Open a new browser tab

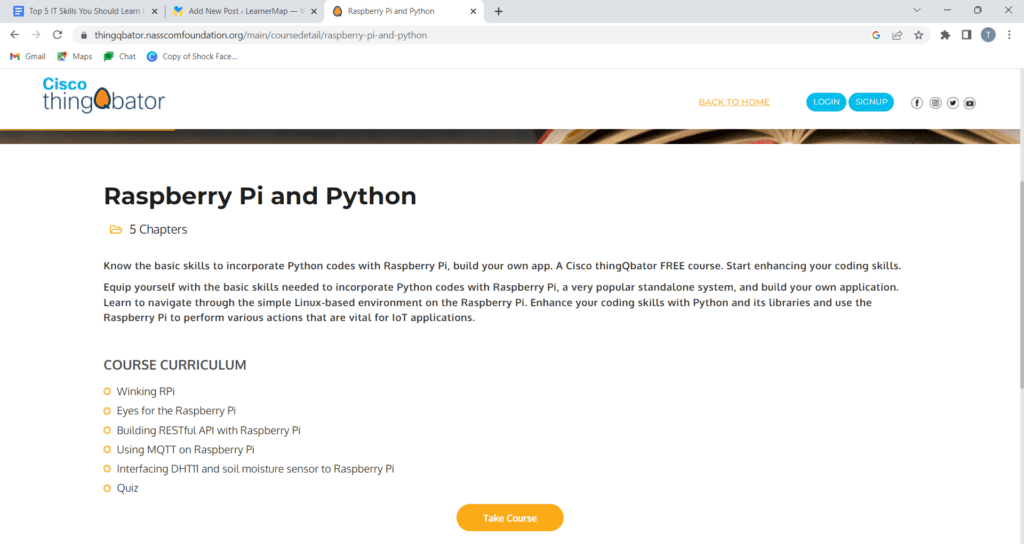point(498,11)
